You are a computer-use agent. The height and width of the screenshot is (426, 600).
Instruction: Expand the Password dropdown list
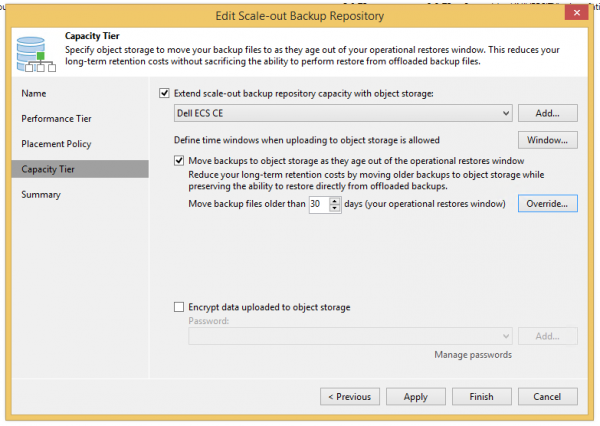click(506, 336)
